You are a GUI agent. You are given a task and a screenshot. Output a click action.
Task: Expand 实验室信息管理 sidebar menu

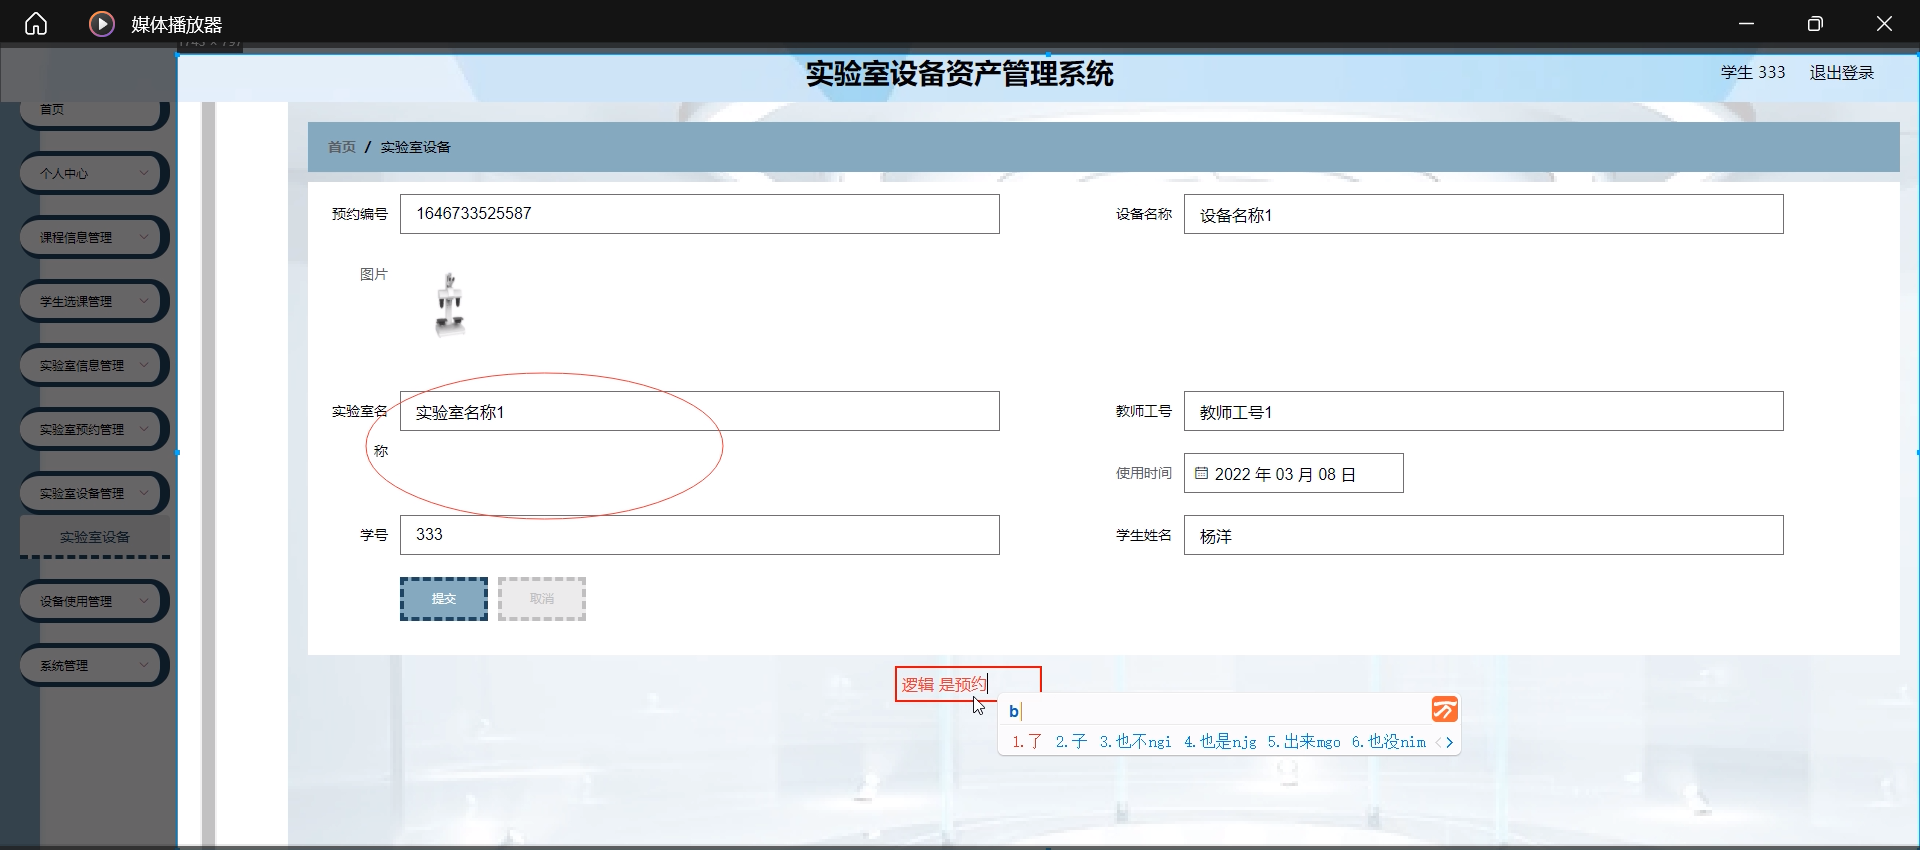[x=94, y=365]
